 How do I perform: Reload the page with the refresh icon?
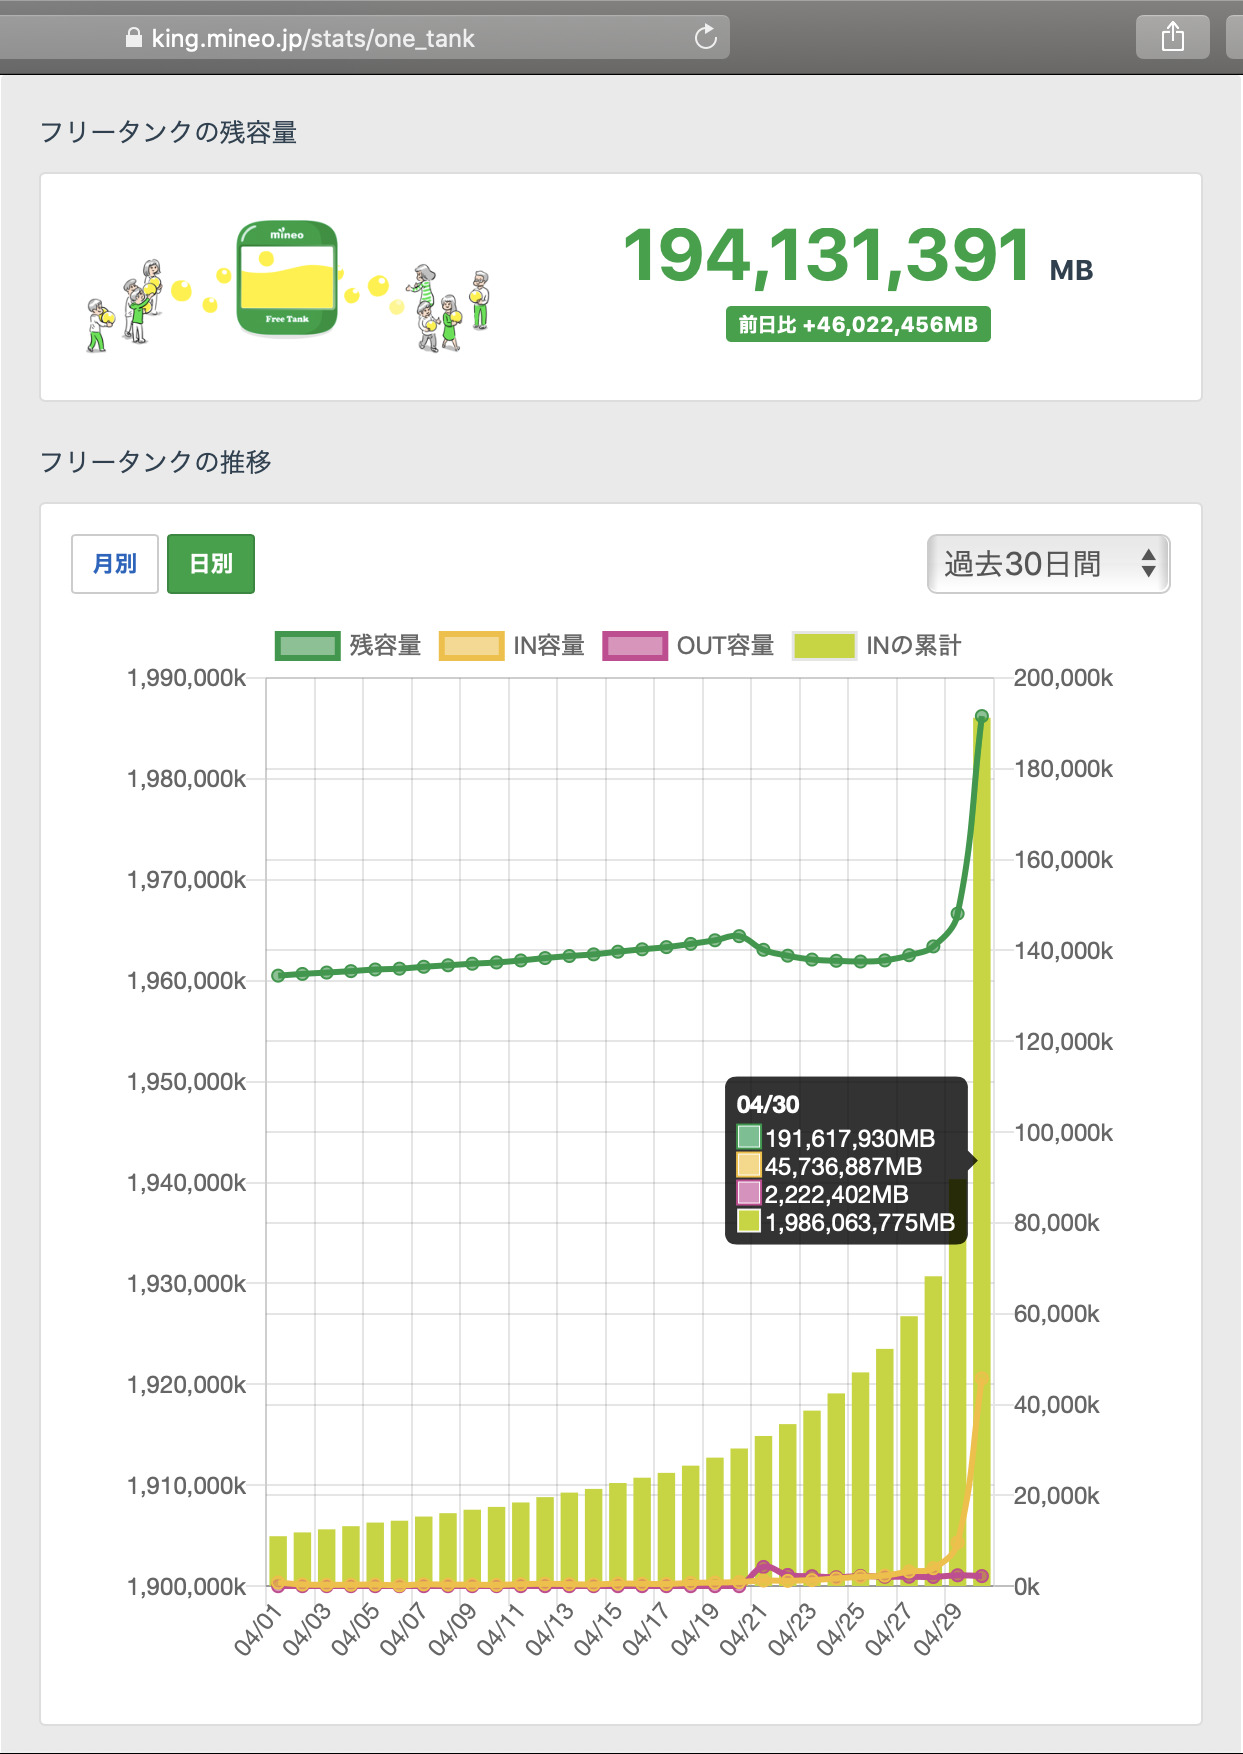coord(706,38)
